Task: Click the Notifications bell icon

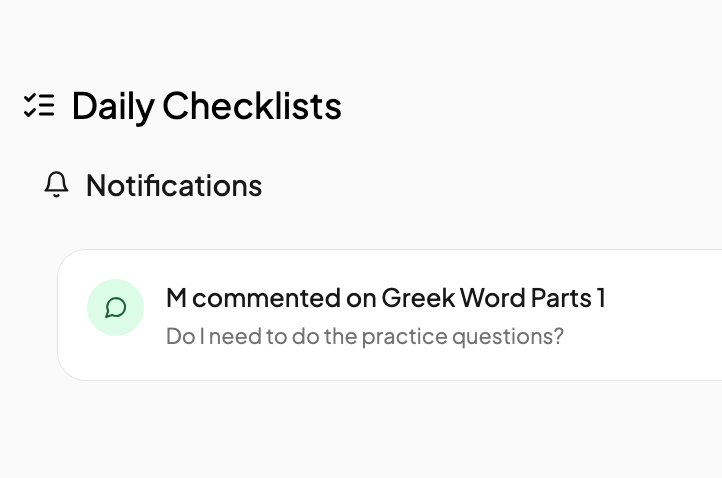Action: [x=57, y=185]
